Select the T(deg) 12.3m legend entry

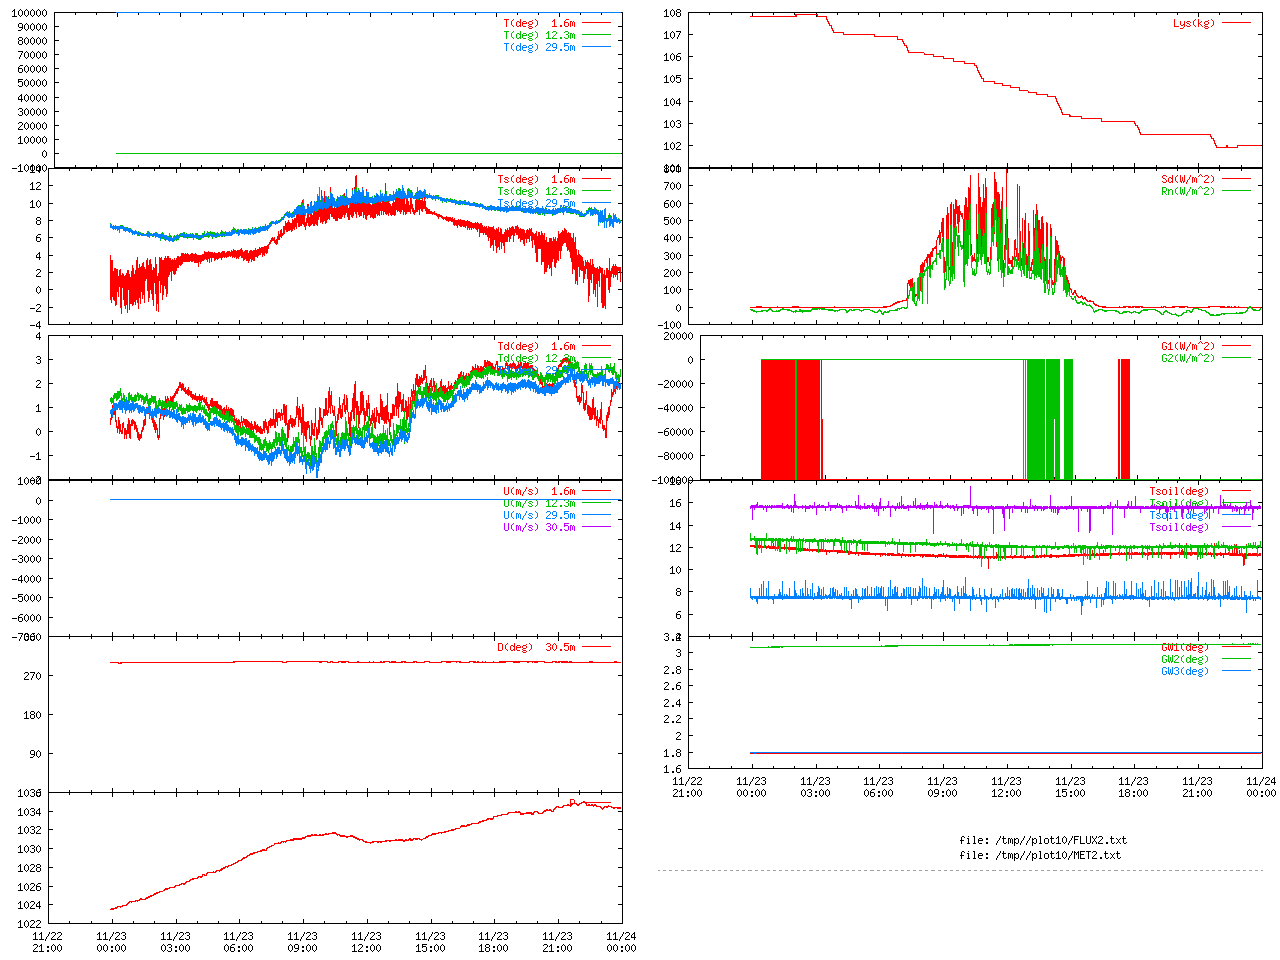point(539,35)
